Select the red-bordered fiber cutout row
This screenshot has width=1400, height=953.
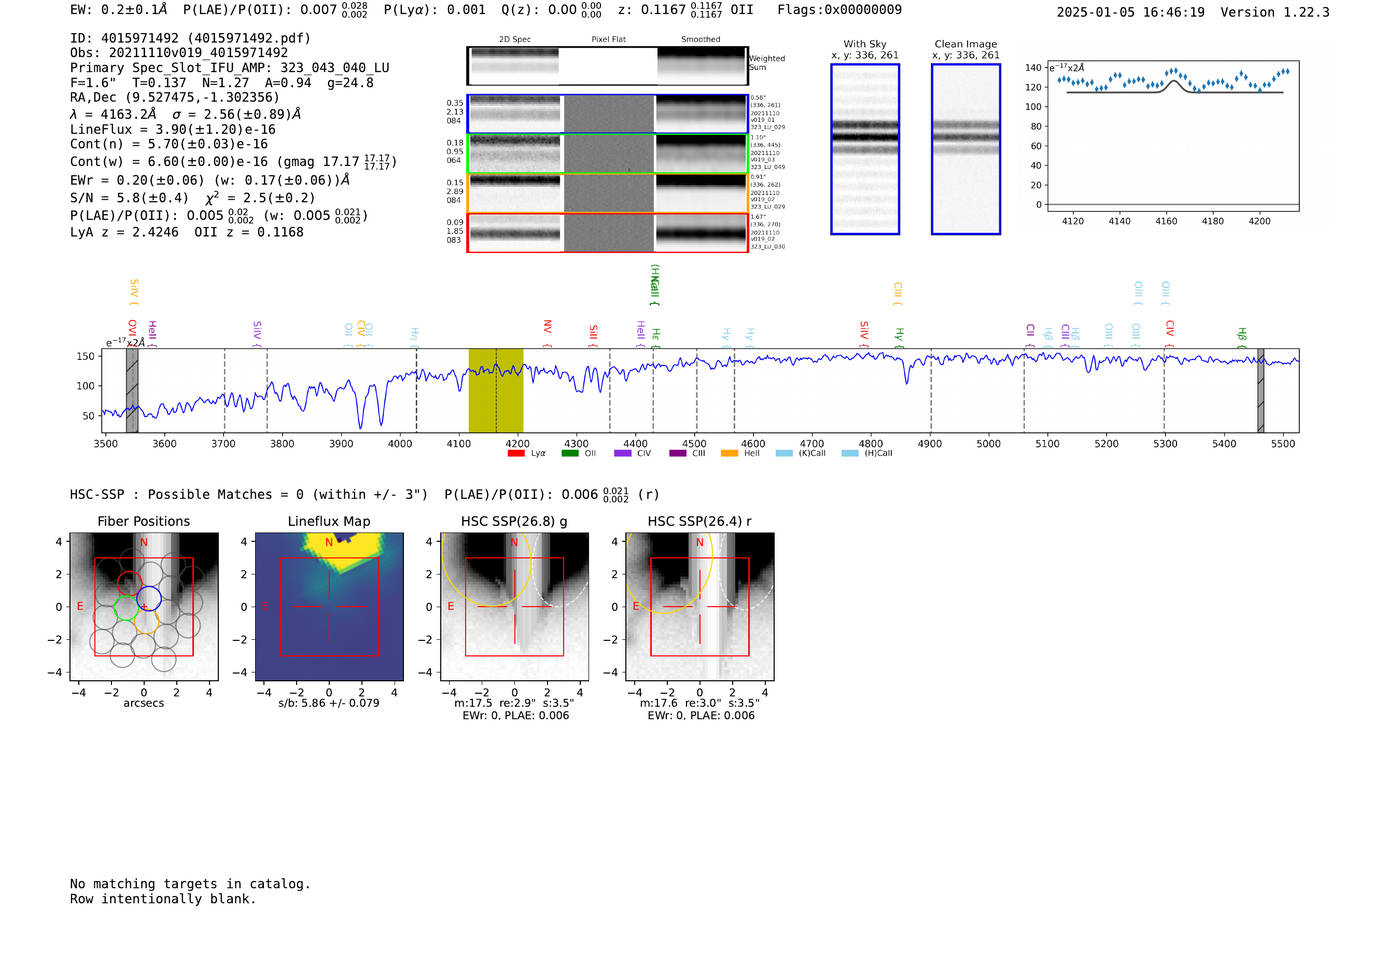click(607, 233)
